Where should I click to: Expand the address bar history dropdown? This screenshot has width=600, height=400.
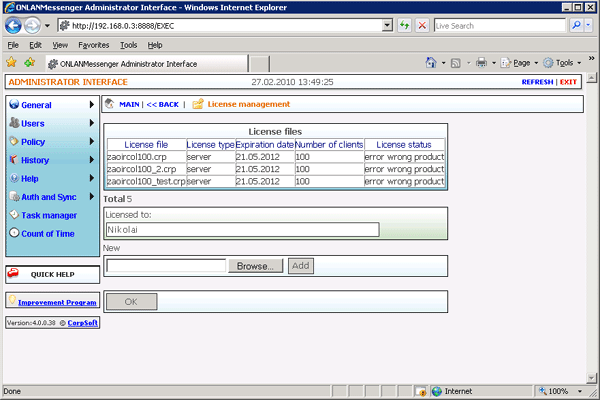point(387,26)
